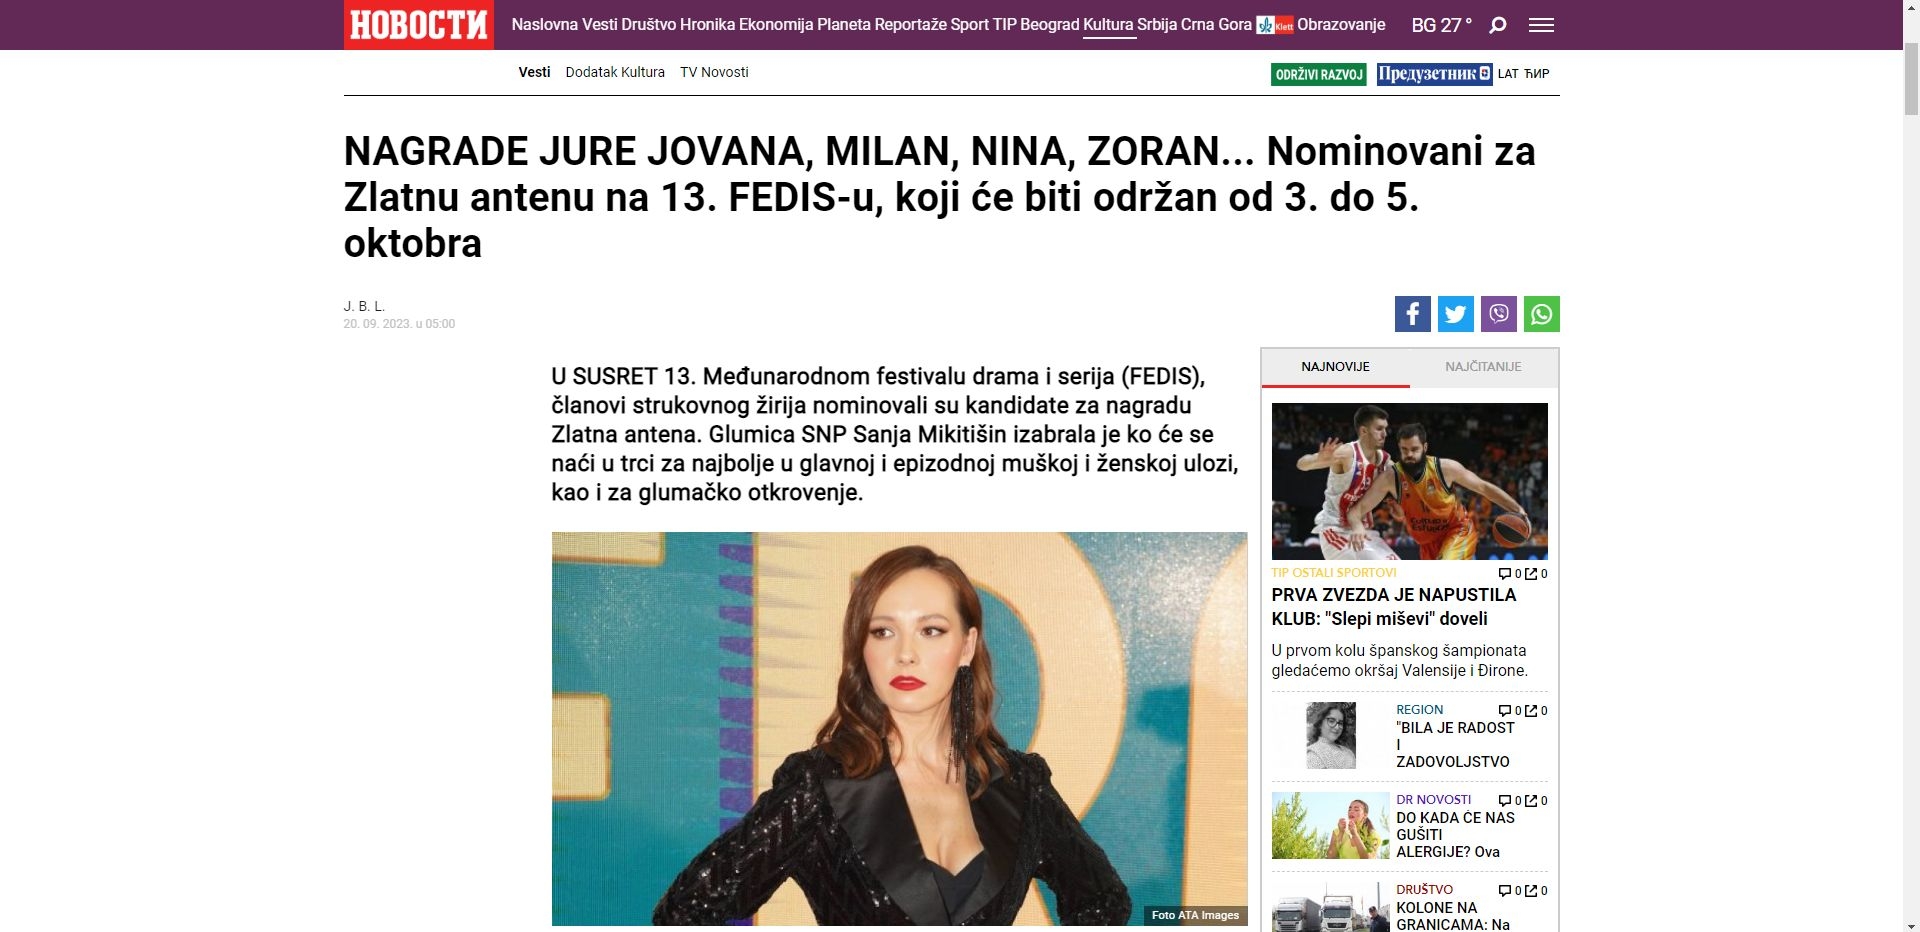1920x932 pixels.
Task: Share article on Facebook
Action: click(1412, 314)
